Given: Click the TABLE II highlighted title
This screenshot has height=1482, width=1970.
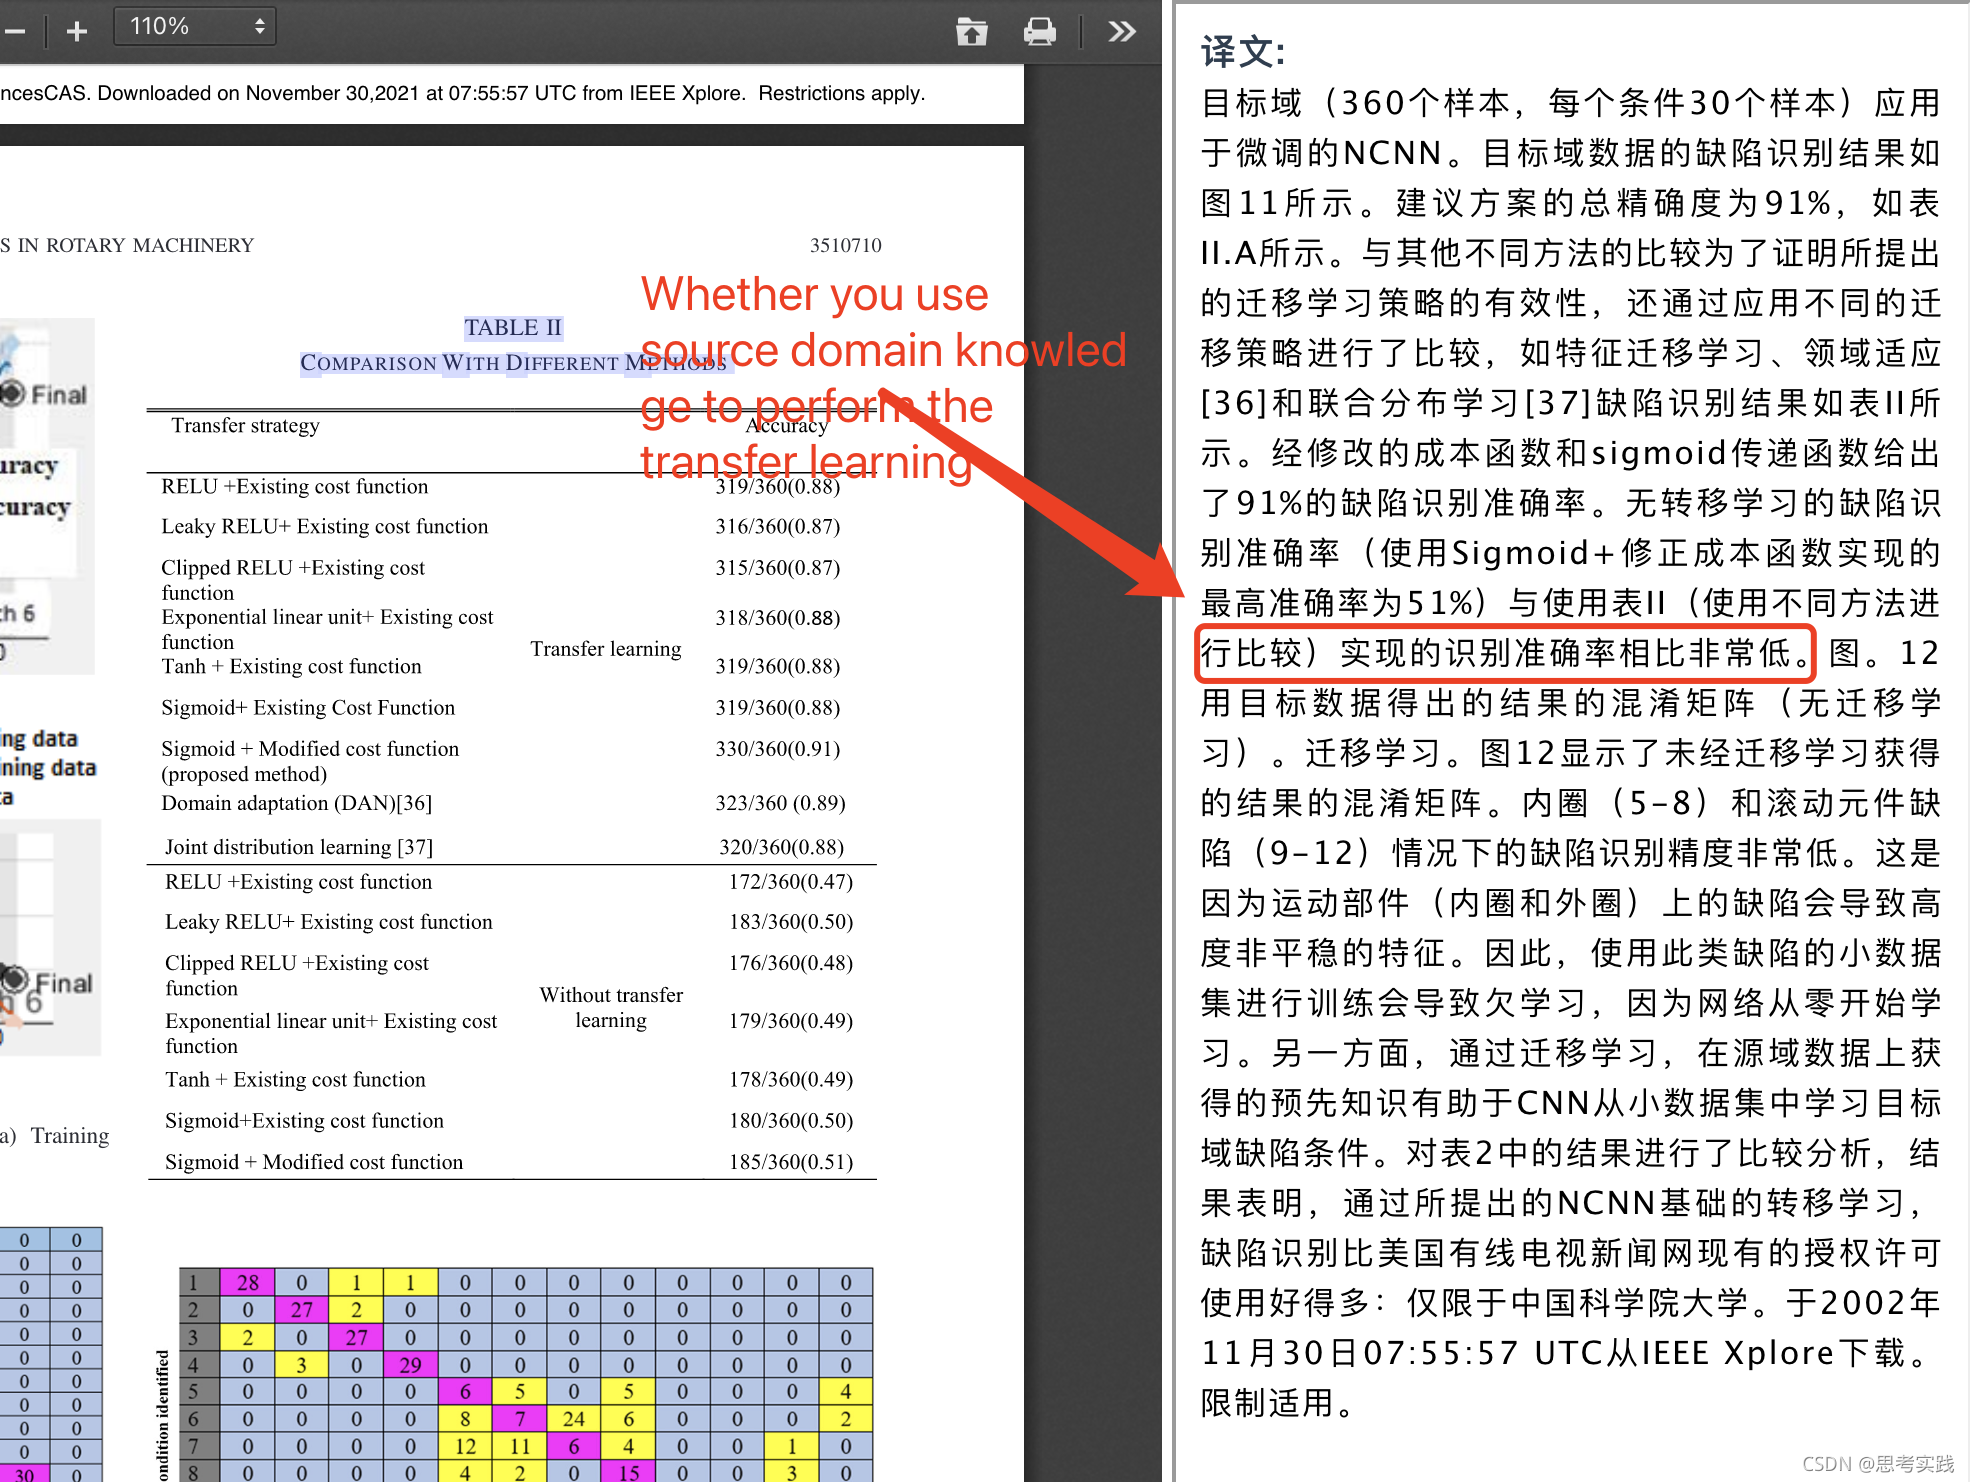Looking at the screenshot, I should pos(513,328).
